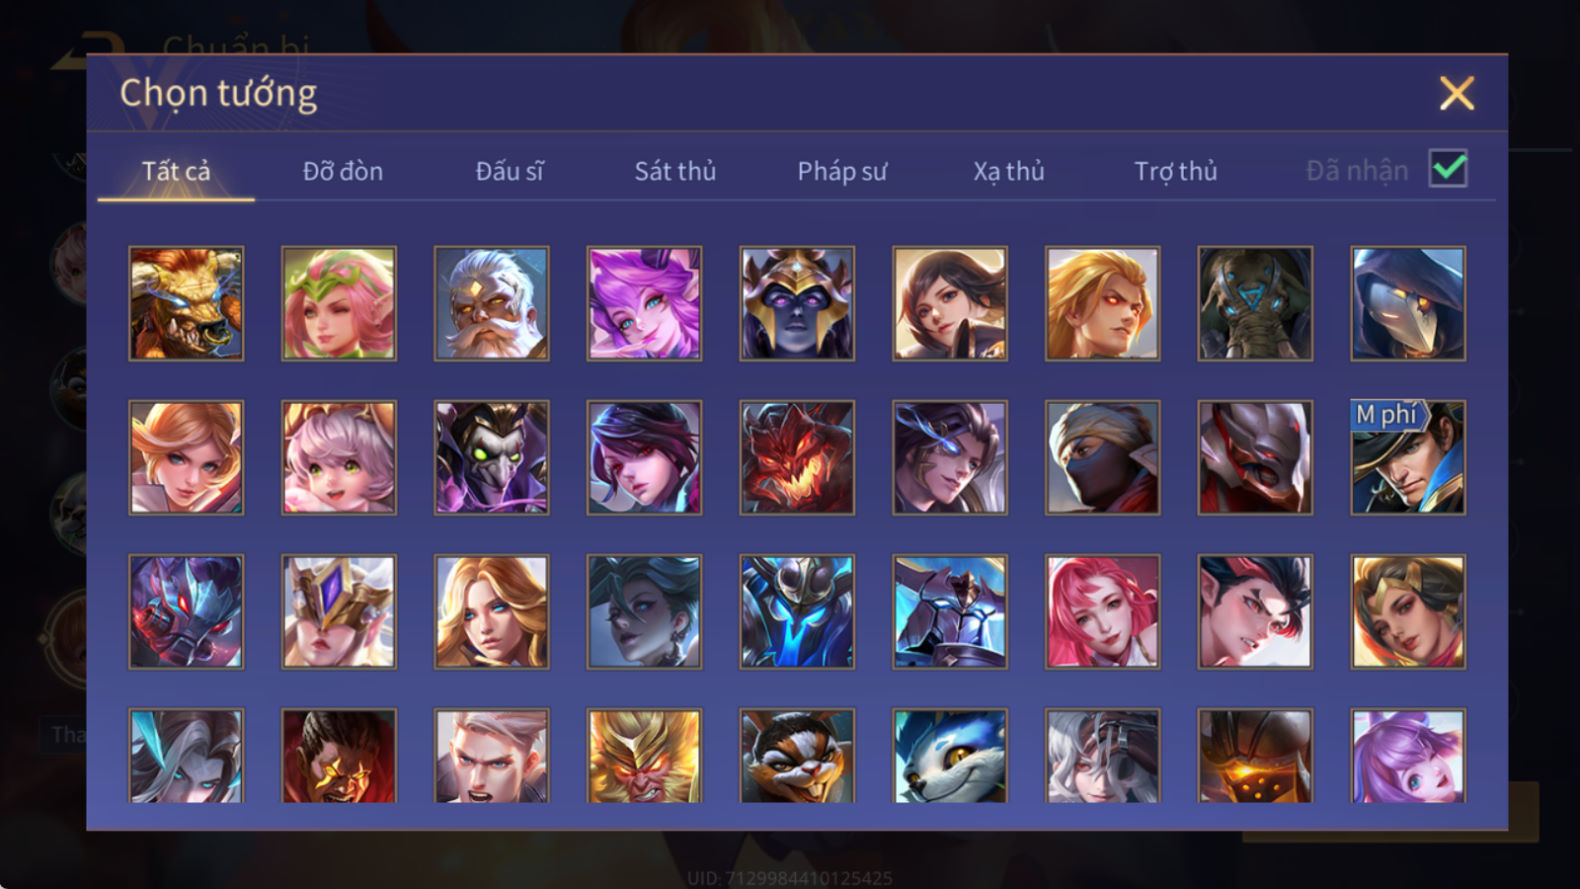Select the Tất cả tab
The width and height of the screenshot is (1580, 889).
tap(176, 171)
